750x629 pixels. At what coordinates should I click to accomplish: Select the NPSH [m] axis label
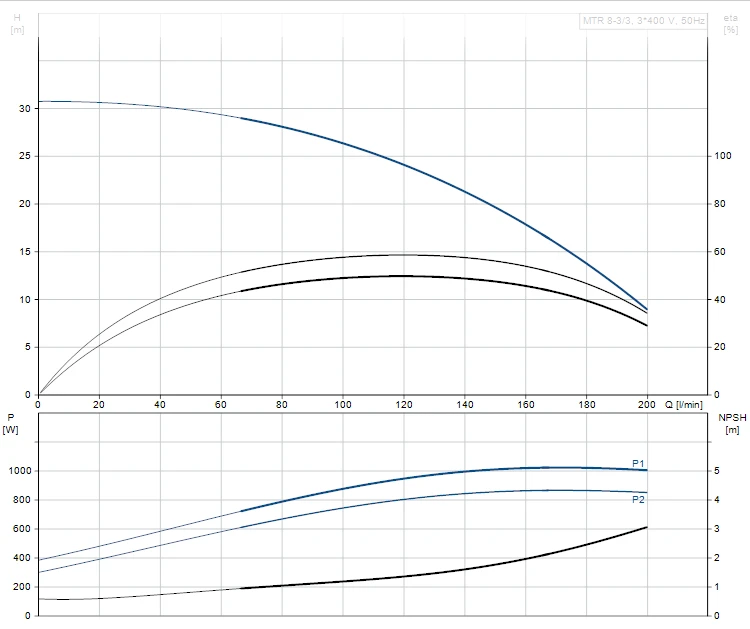pos(730,424)
